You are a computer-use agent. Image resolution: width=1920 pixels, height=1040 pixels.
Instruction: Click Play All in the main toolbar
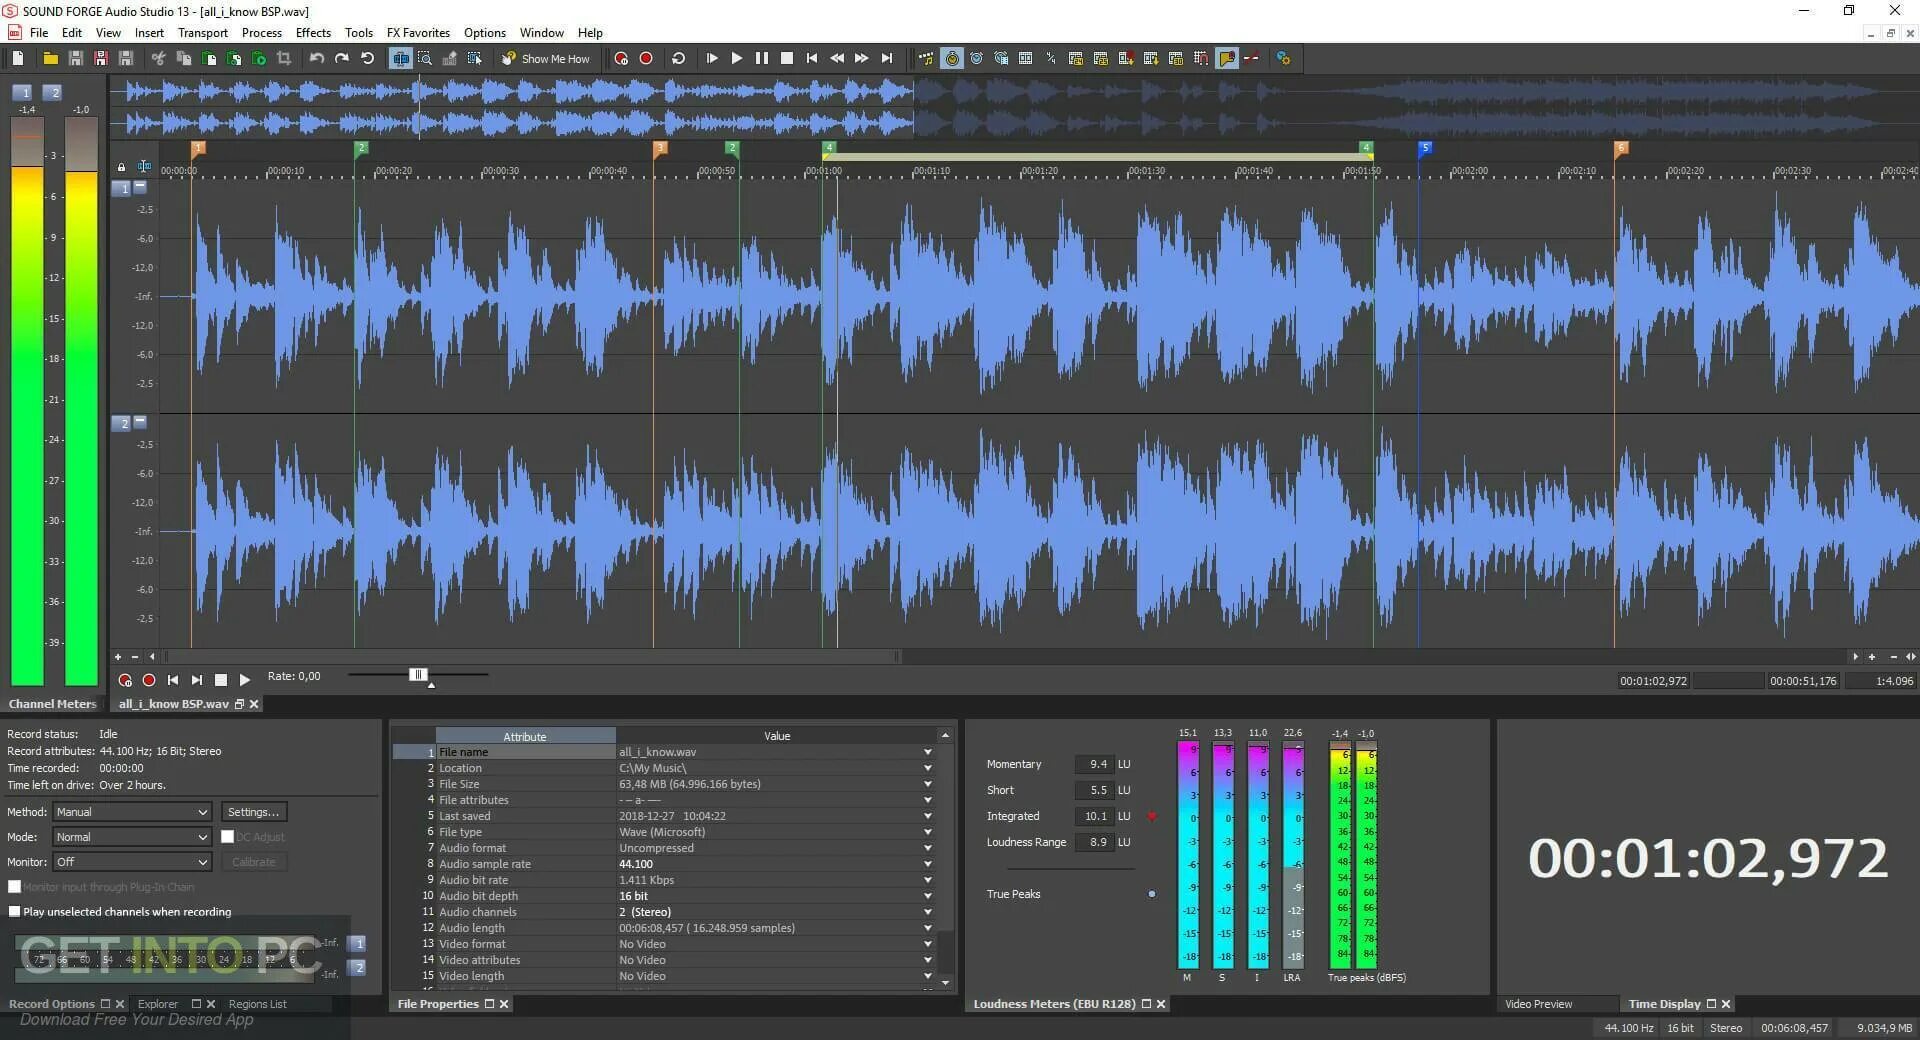pyautogui.click(x=712, y=58)
